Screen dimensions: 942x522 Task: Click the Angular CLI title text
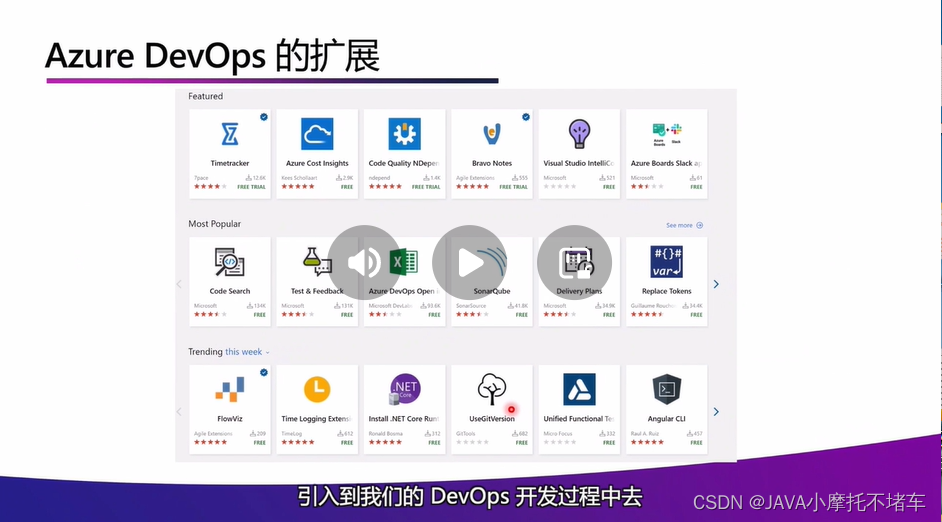pos(667,419)
